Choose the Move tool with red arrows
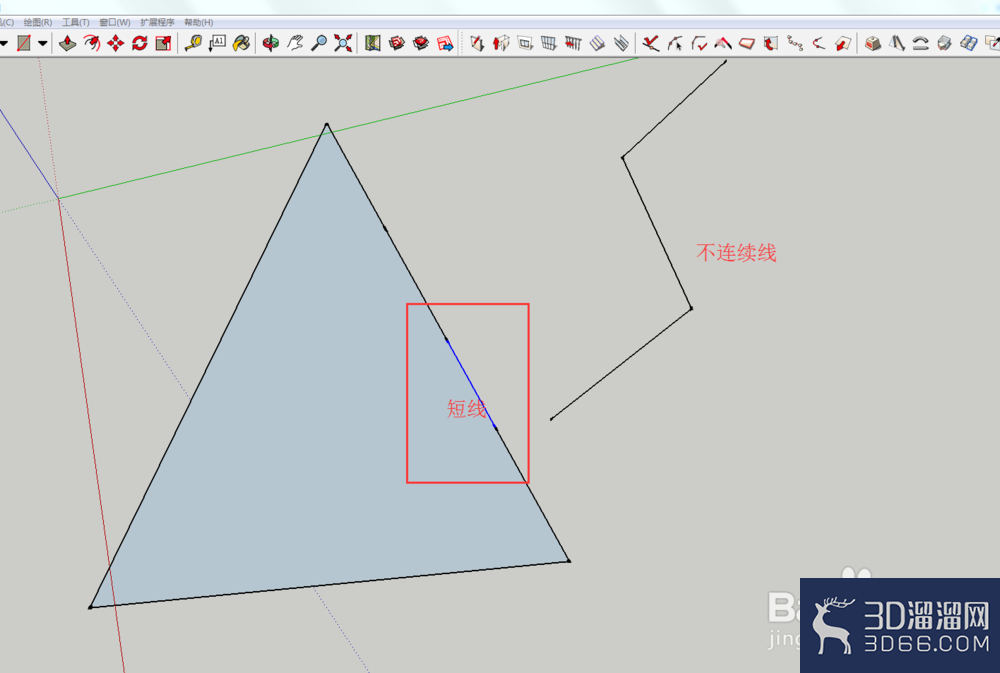Screen dimensions: 1000x673 click(115, 43)
